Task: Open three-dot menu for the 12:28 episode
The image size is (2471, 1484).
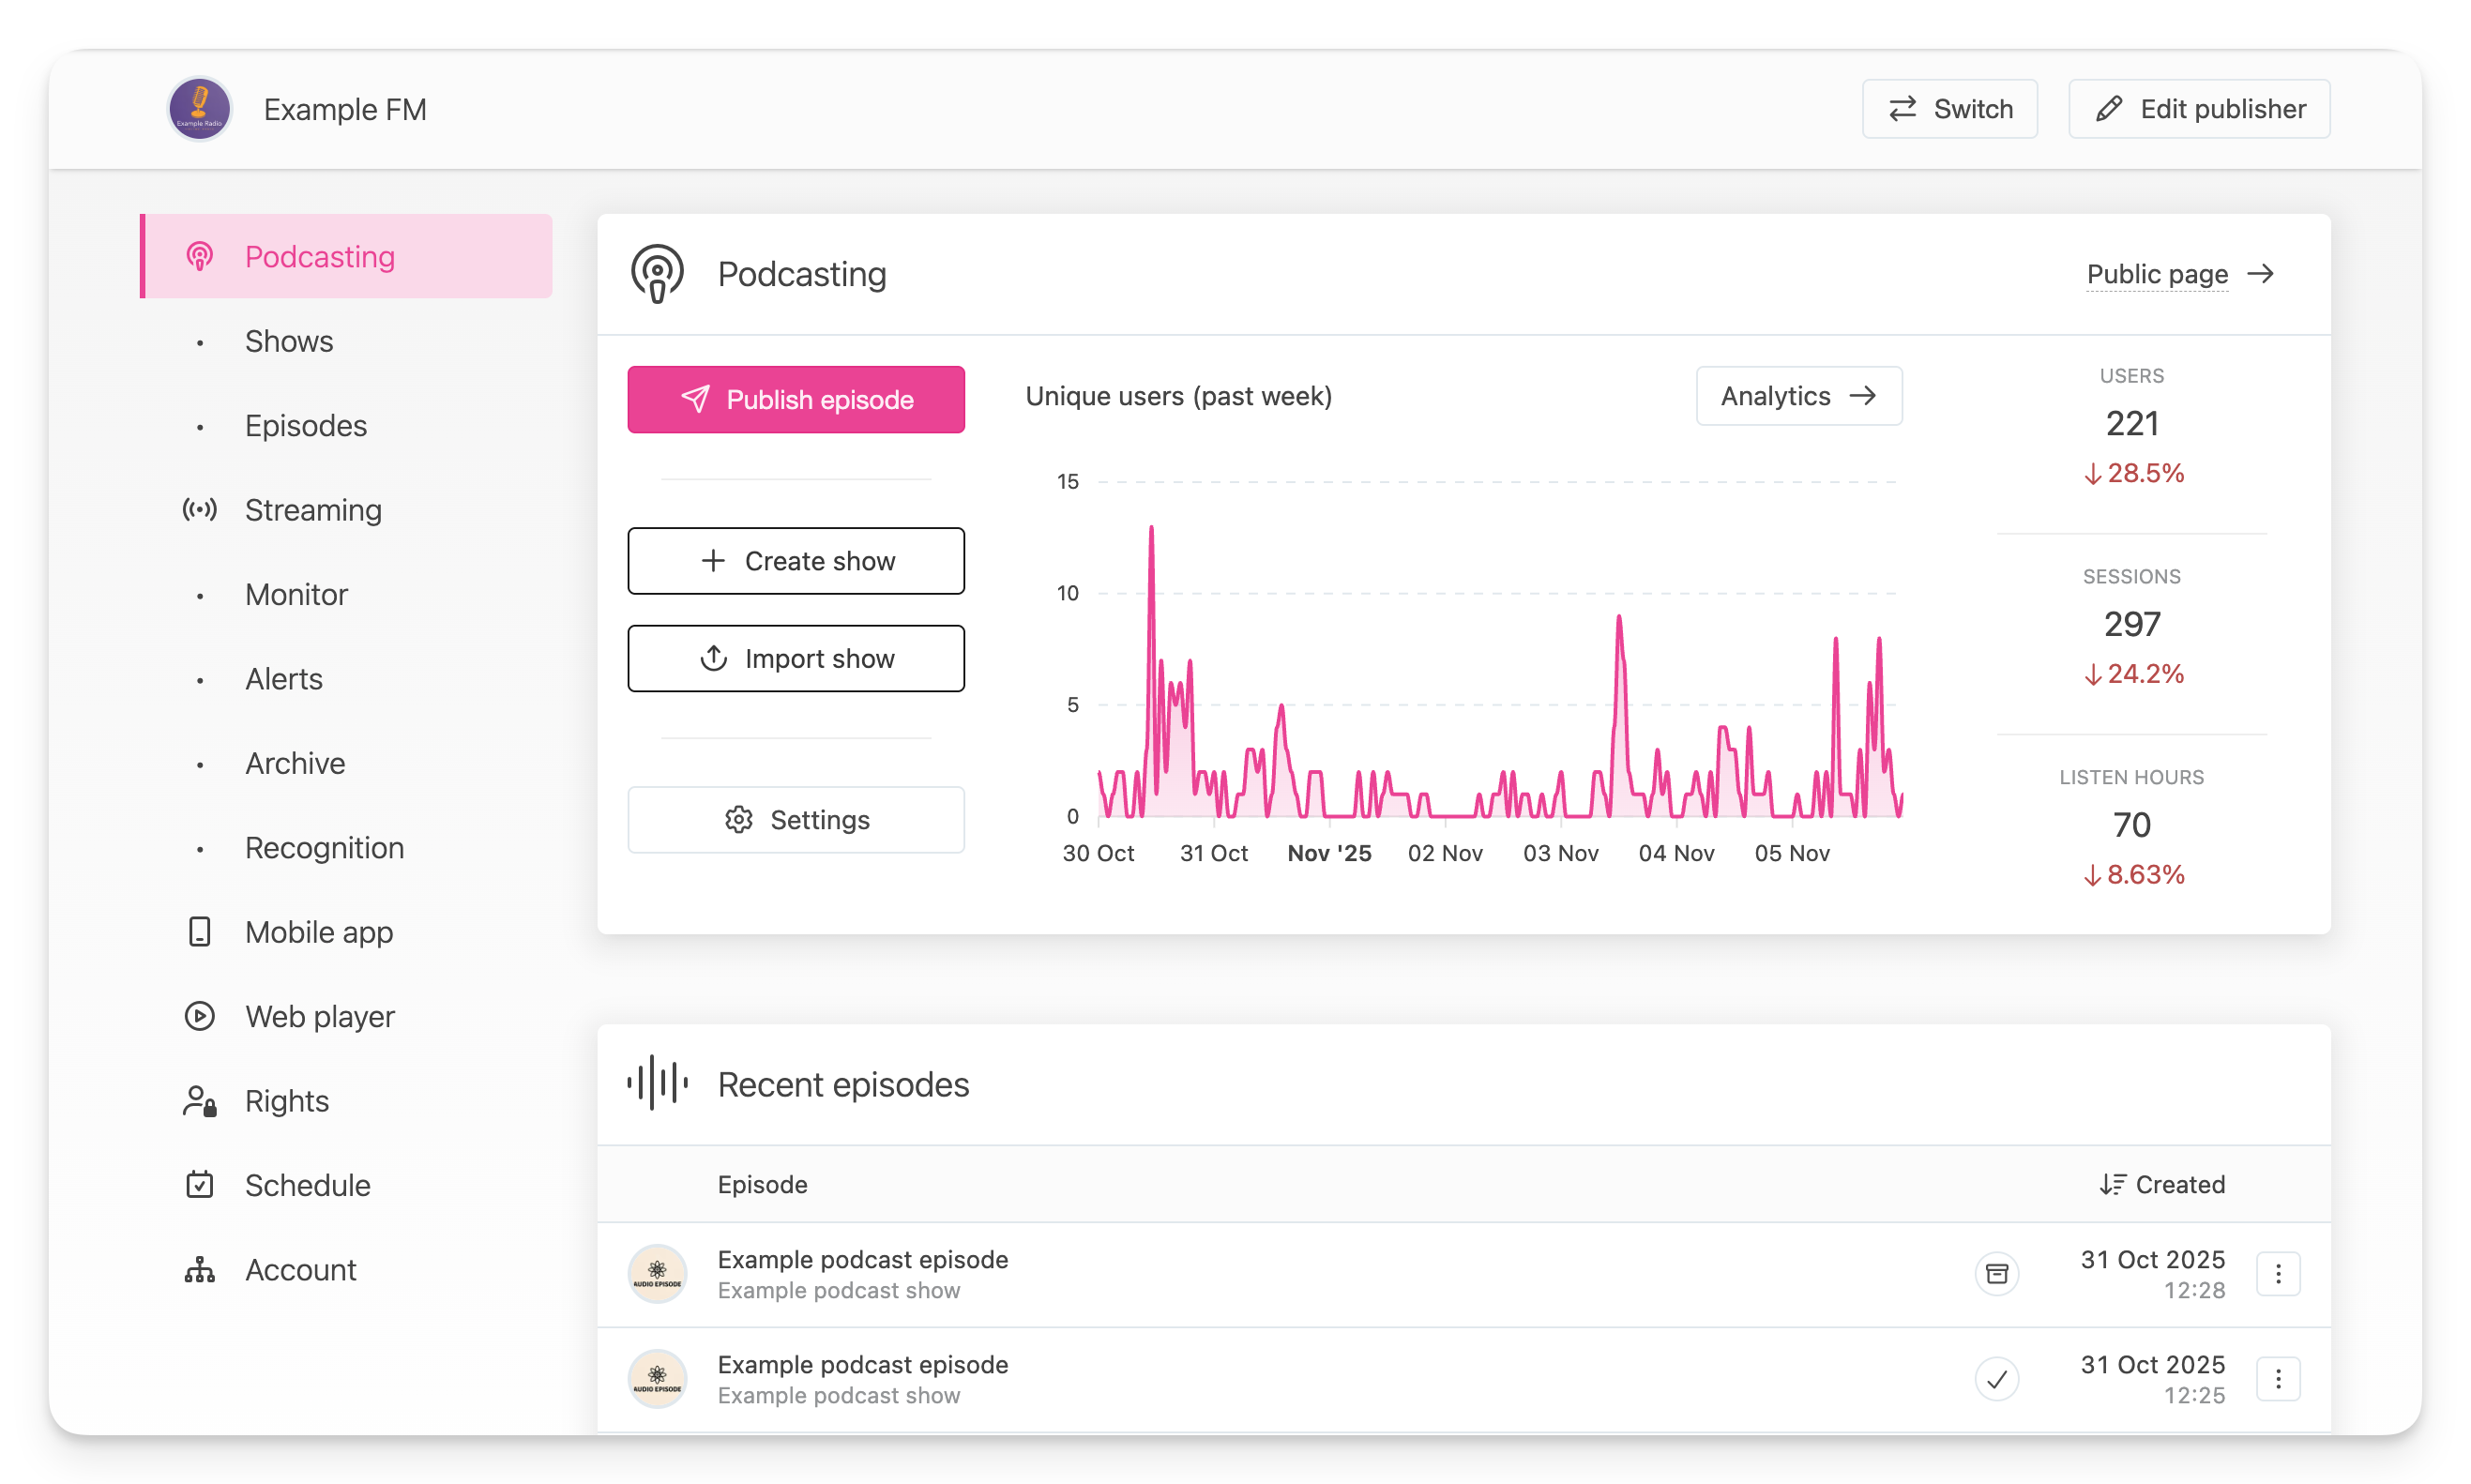Action: pos(2278,1273)
